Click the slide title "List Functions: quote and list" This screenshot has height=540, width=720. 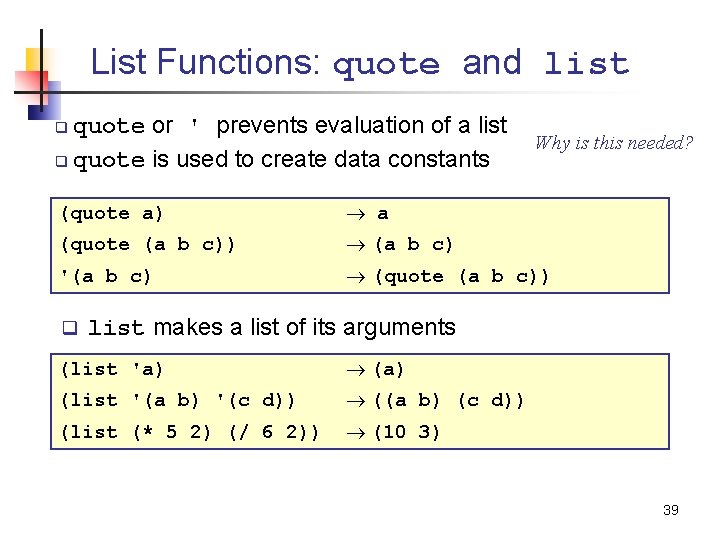click(360, 63)
